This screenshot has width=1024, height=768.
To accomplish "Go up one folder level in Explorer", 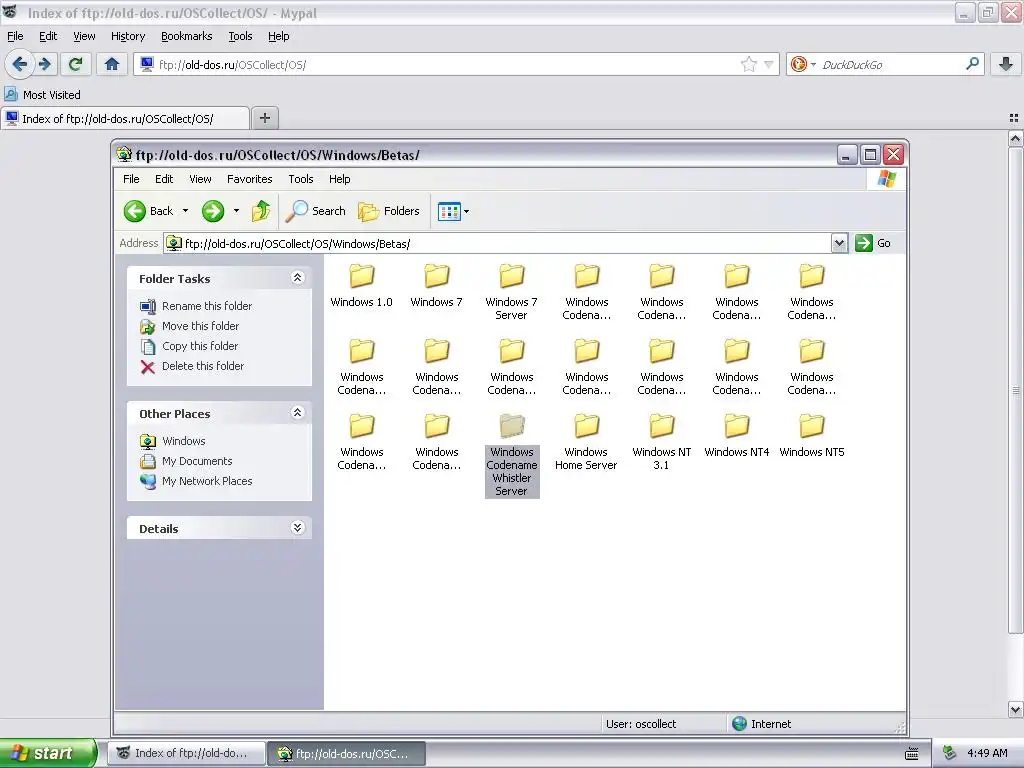I will click(261, 211).
